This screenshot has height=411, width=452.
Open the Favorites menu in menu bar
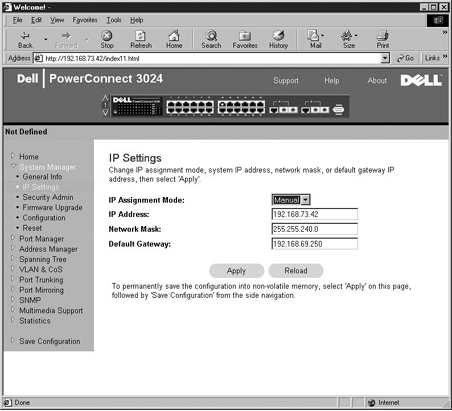85,20
